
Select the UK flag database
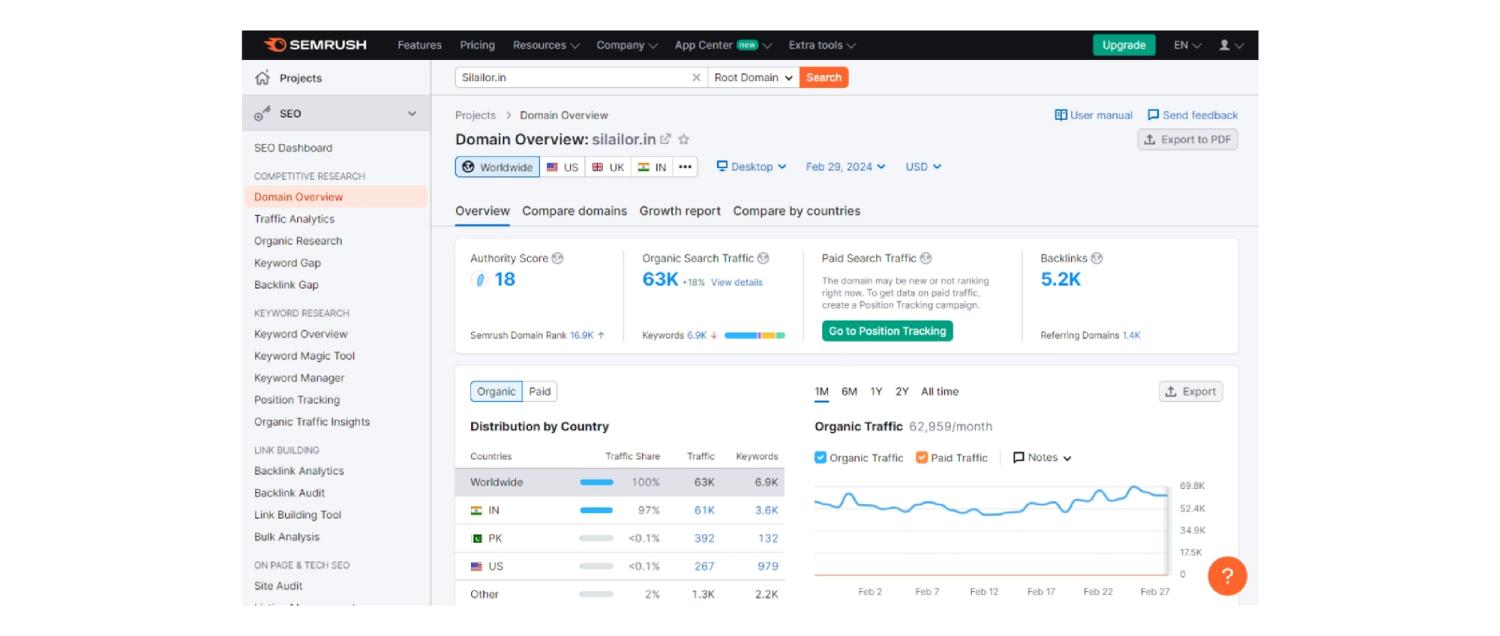(608, 167)
